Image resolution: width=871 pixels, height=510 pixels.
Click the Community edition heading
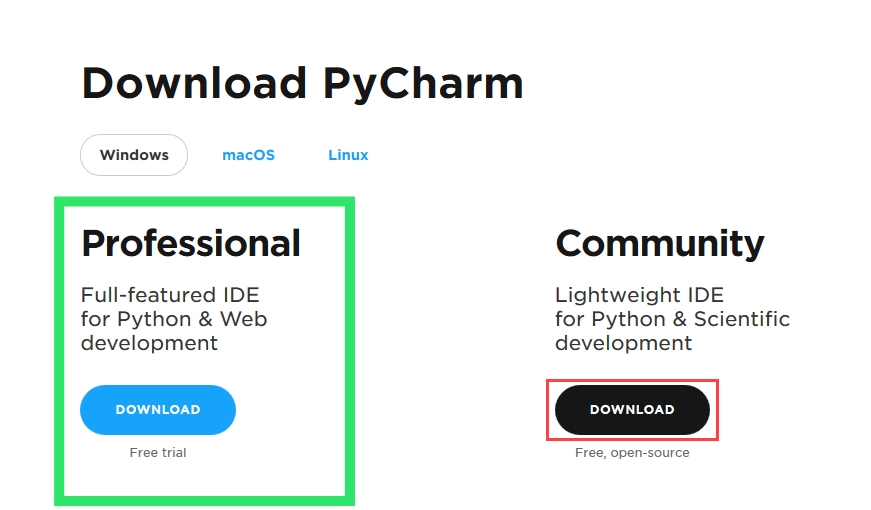(660, 243)
